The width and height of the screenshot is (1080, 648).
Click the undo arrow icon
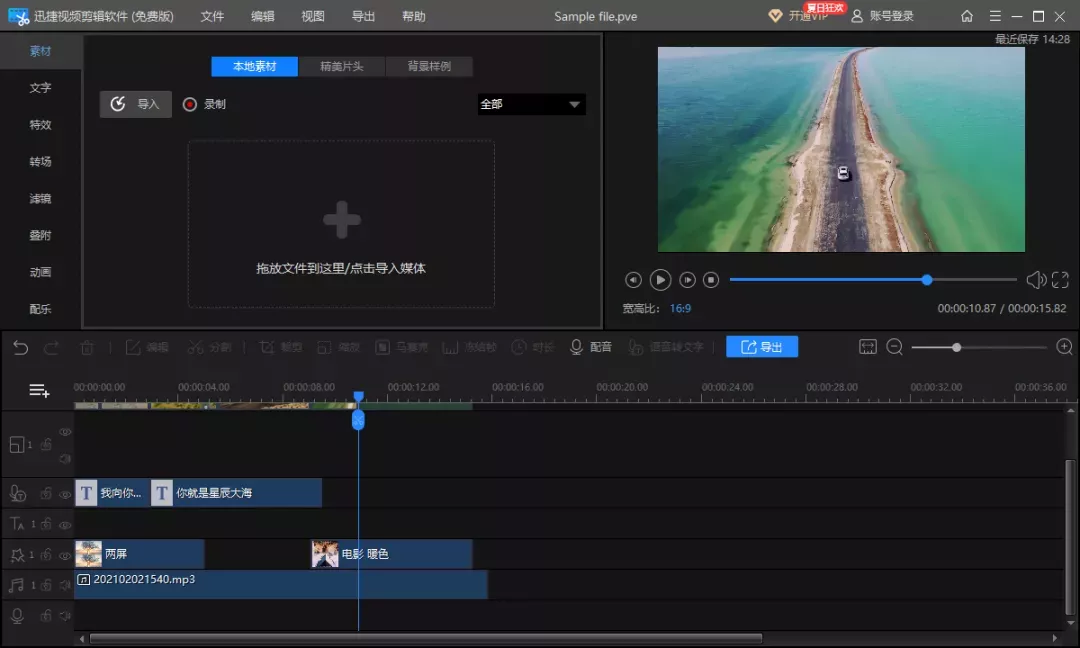[21, 348]
